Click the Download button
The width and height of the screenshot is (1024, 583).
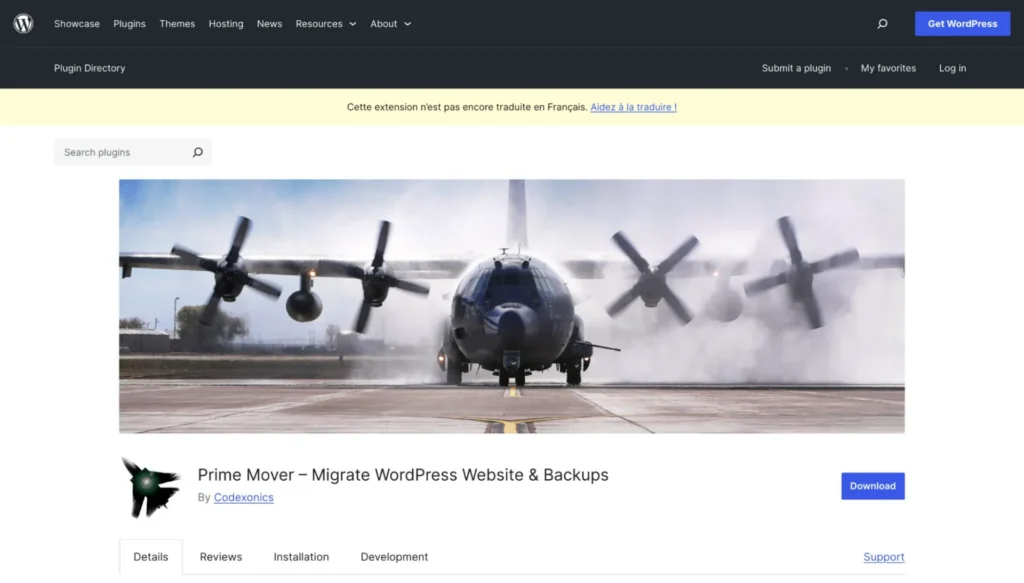[x=872, y=486]
